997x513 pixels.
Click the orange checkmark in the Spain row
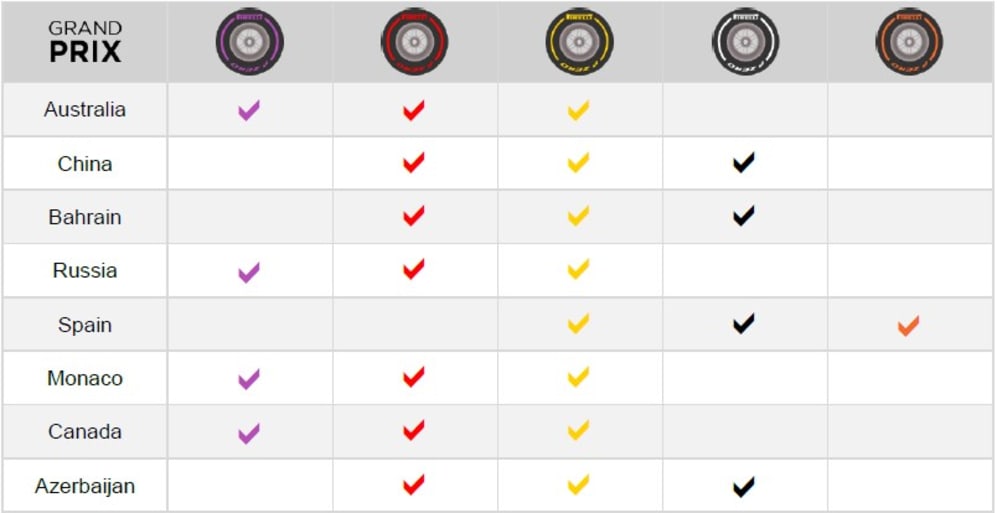click(908, 325)
